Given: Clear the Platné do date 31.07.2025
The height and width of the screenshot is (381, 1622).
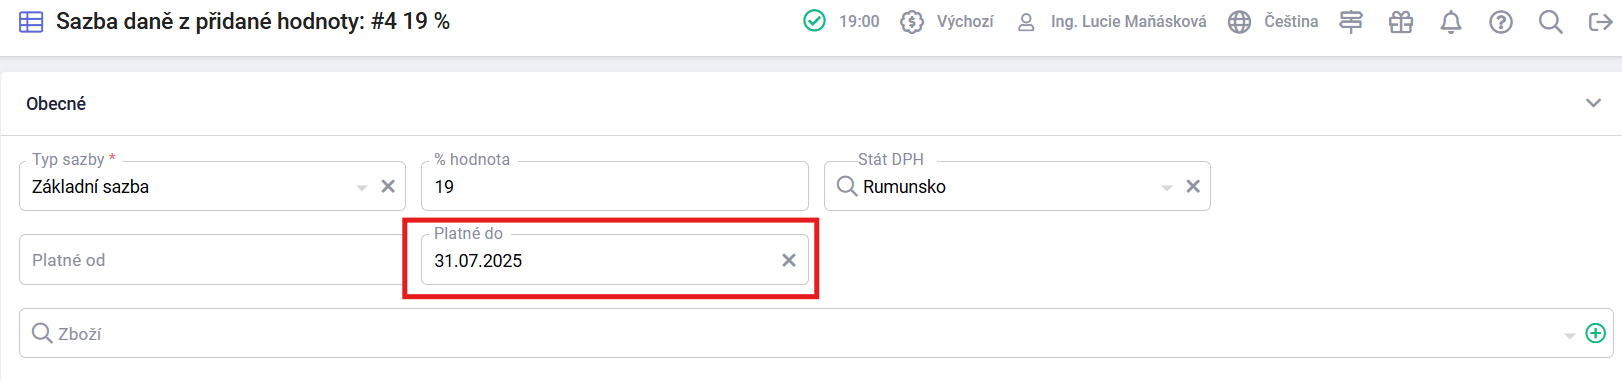Looking at the screenshot, I should pos(789,260).
